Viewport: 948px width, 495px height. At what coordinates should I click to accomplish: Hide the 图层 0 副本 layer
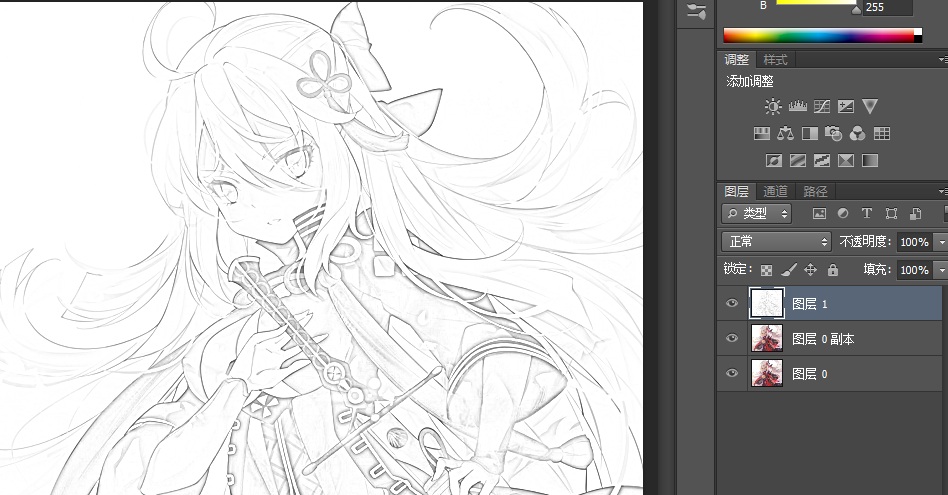pos(732,338)
